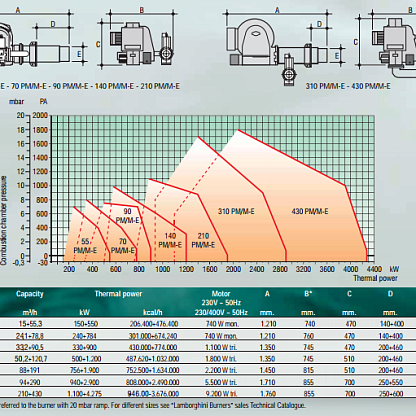This screenshot has width=416, height=416.
Task: Click the '1400' tick on the PA axis
Action: 40,158
